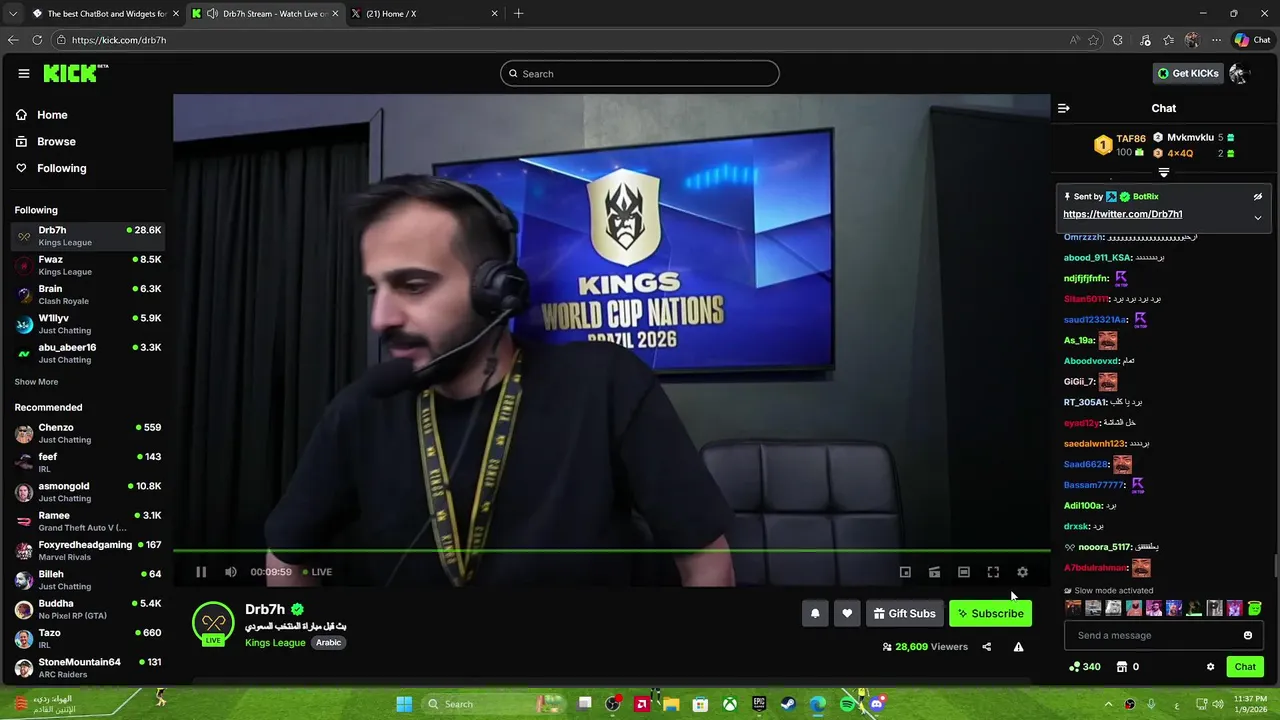Open the shop icon showing 0

click(1128, 667)
